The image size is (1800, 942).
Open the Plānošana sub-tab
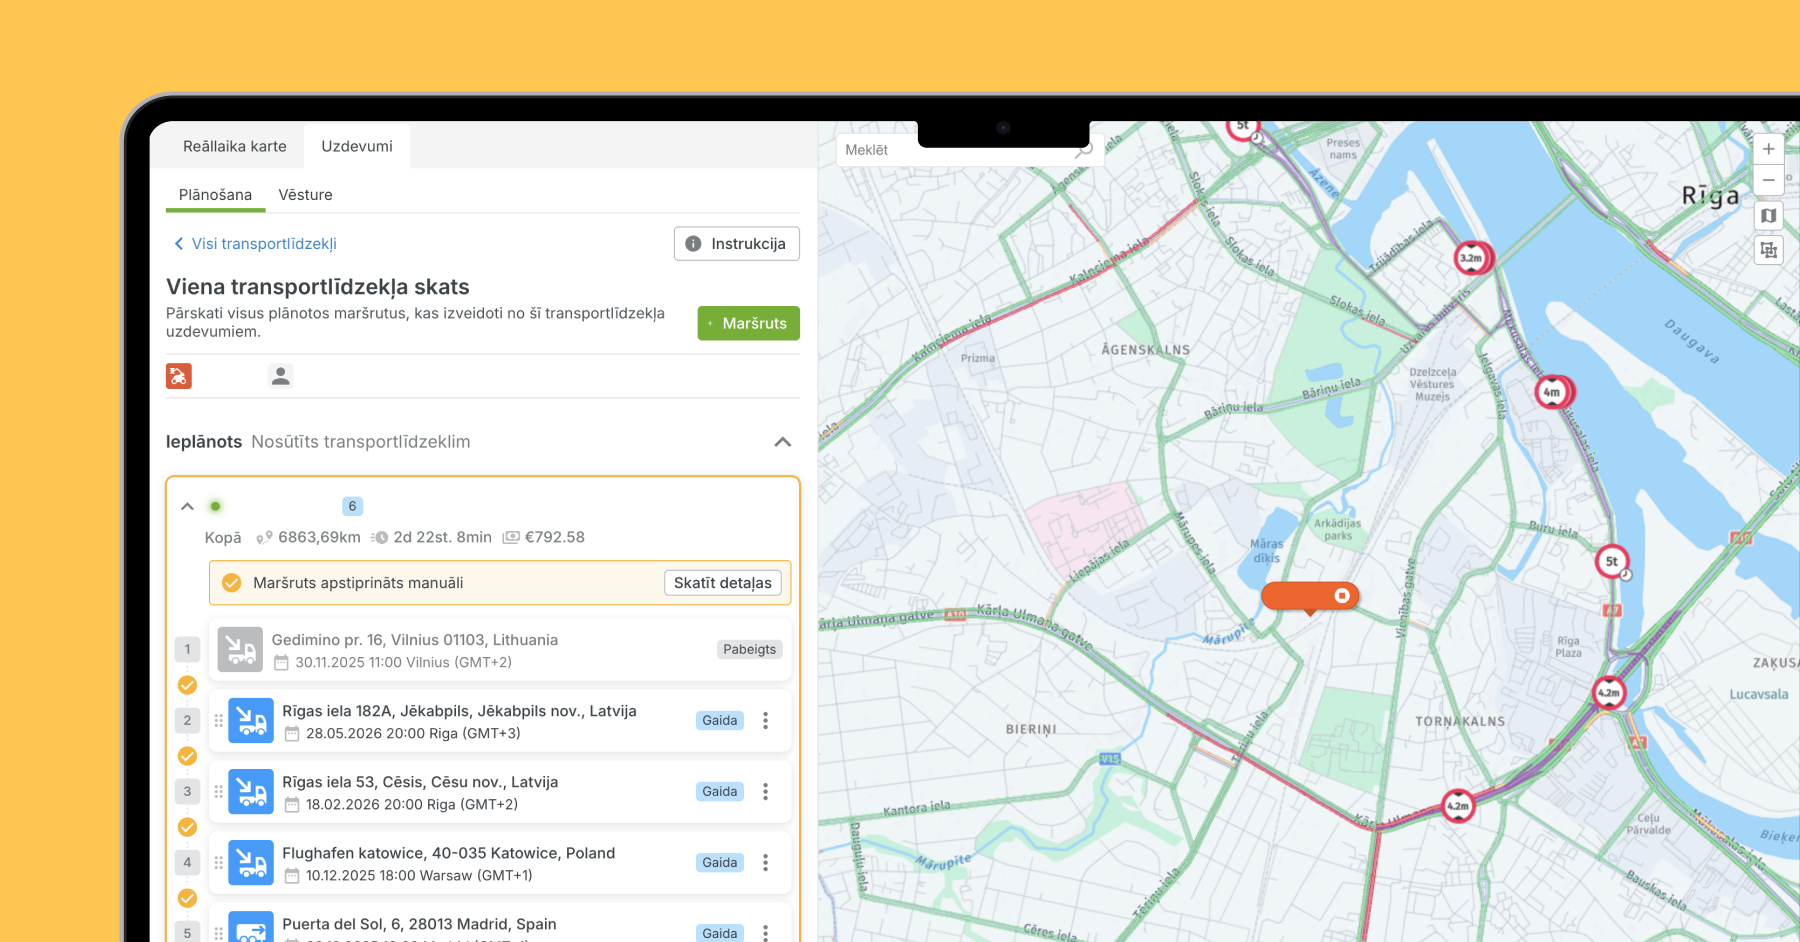[x=215, y=195]
